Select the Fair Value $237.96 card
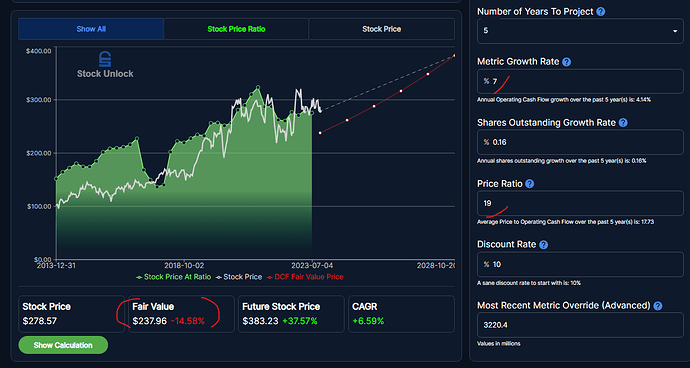 pos(181,314)
